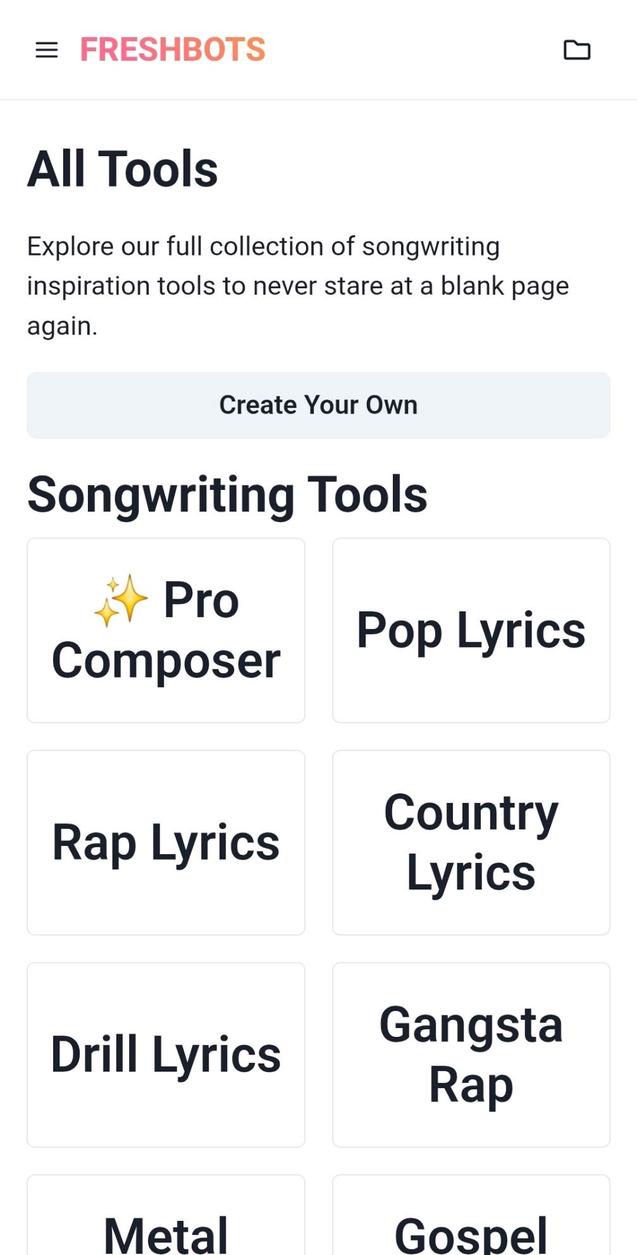Viewport: 637px width, 1255px height.
Task: Open the Pop Lyrics generator
Action: coord(471,629)
